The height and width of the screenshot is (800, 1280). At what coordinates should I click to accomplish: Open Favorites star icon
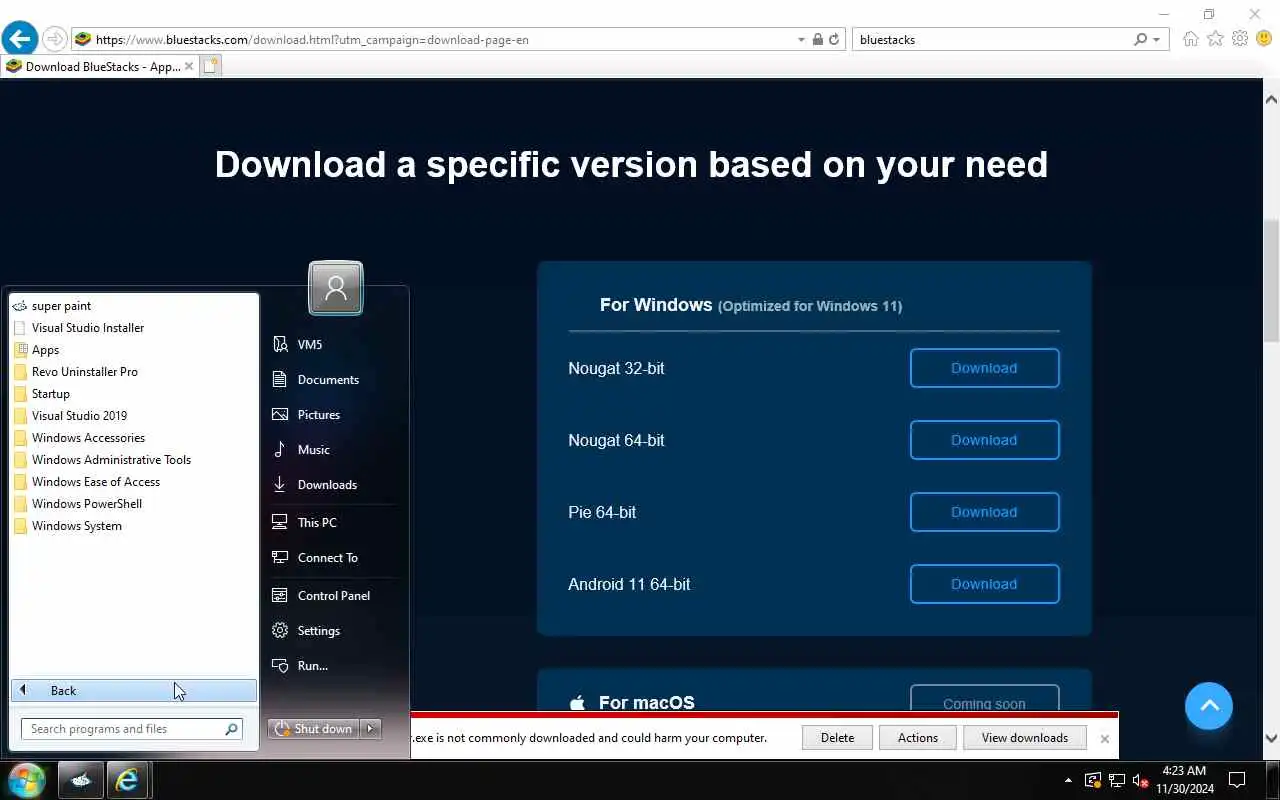(1215, 39)
